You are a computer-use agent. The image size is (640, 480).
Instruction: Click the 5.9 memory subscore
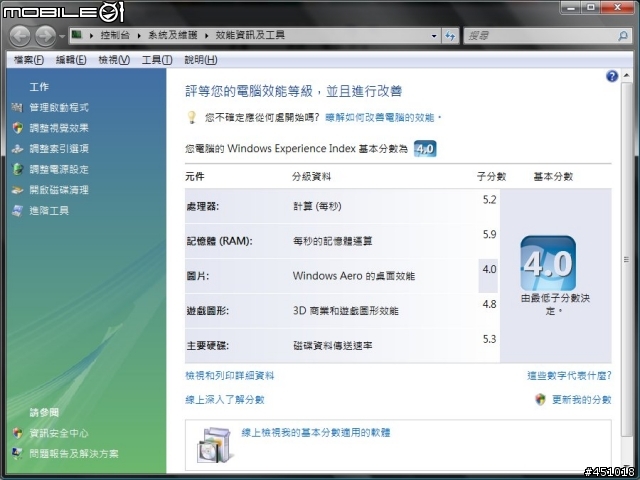pos(489,234)
